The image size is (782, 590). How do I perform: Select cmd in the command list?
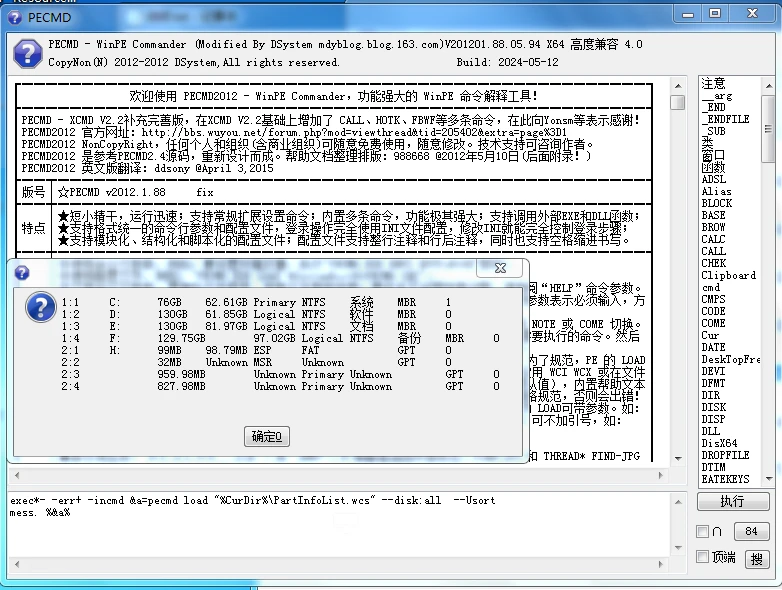pos(711,287)
